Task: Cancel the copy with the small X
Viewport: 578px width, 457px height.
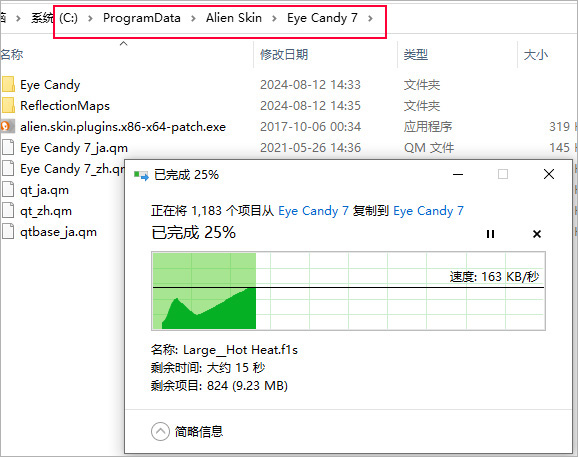Action: pos(537,234)
